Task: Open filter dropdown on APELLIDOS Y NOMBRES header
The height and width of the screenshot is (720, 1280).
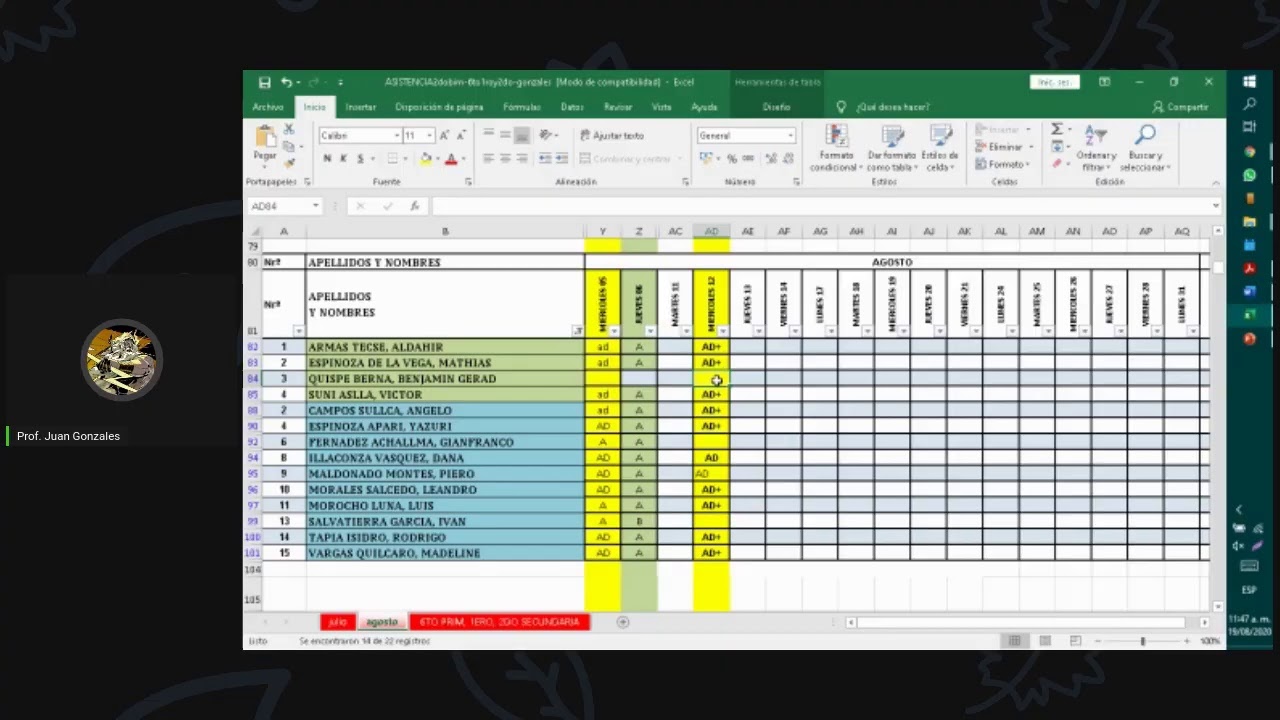Action: (578, 331)
